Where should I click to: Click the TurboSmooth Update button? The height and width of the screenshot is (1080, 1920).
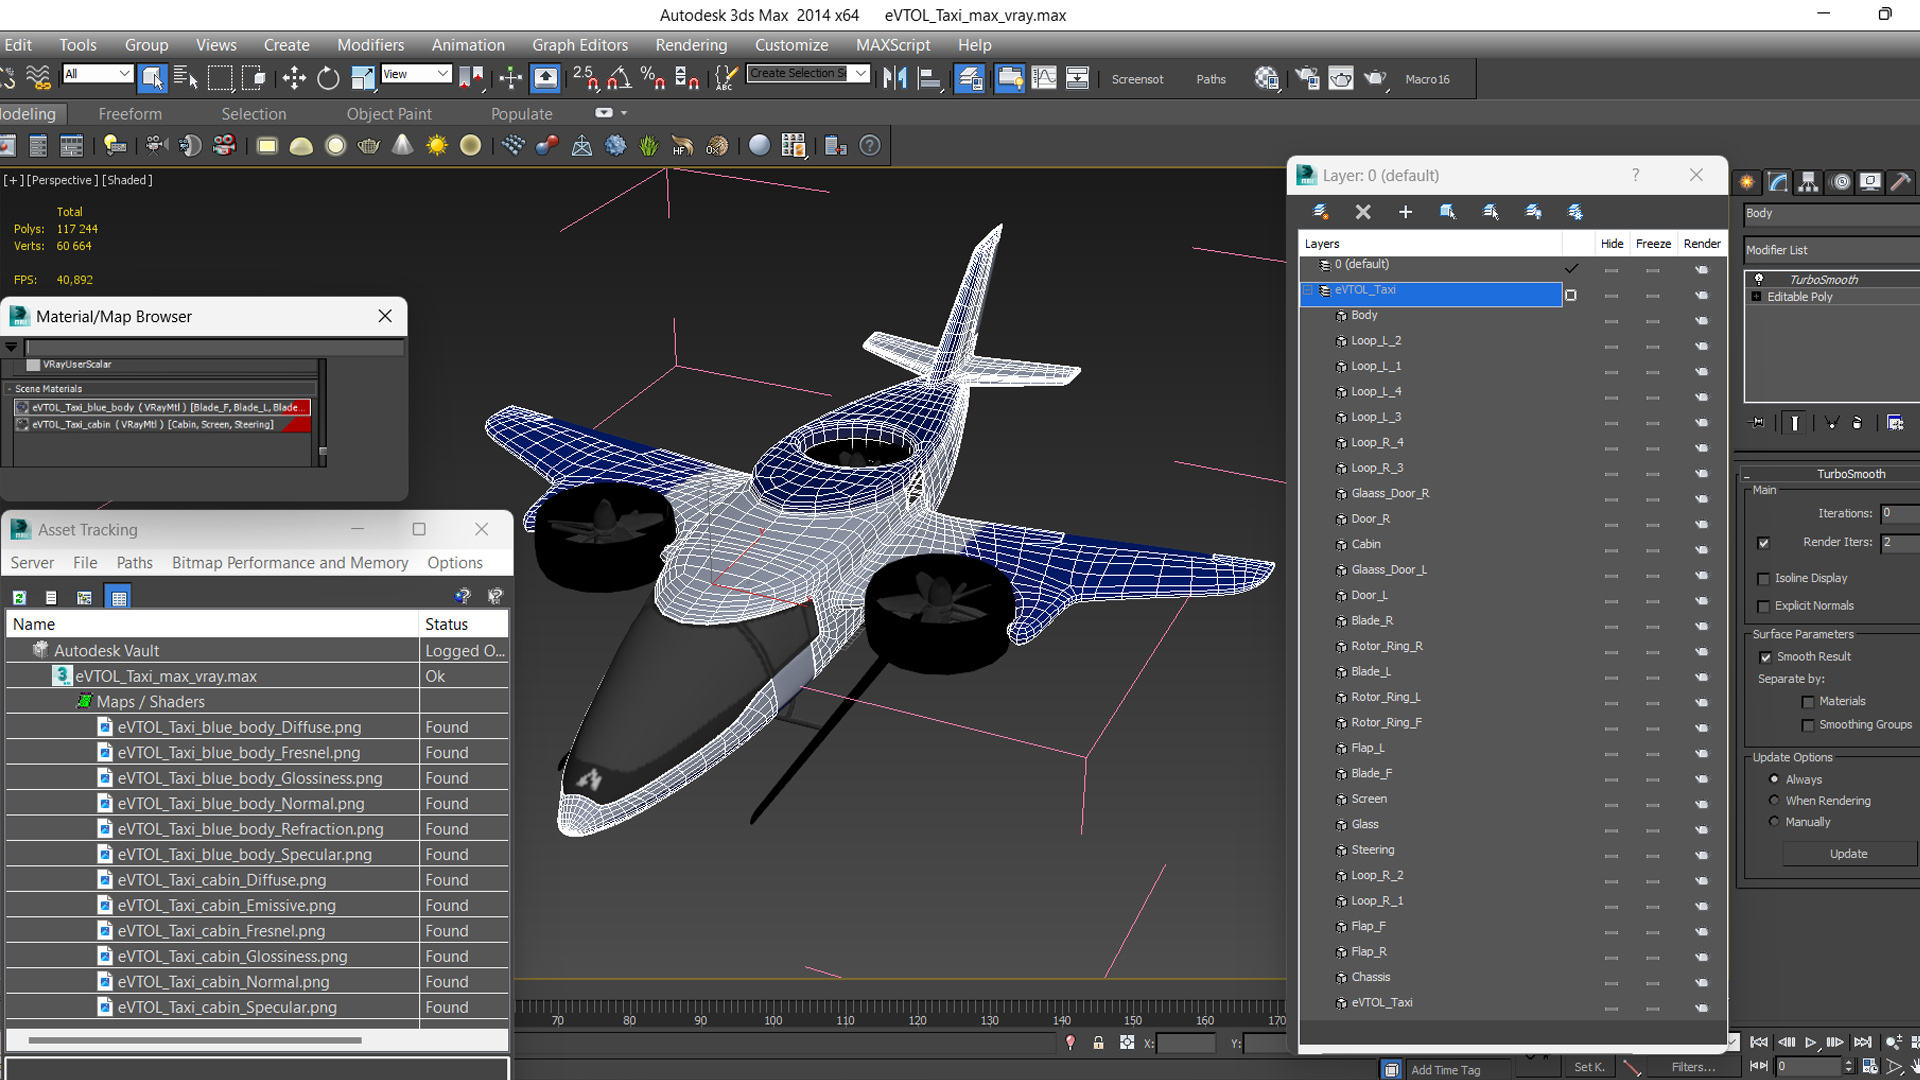point(1848,854)
